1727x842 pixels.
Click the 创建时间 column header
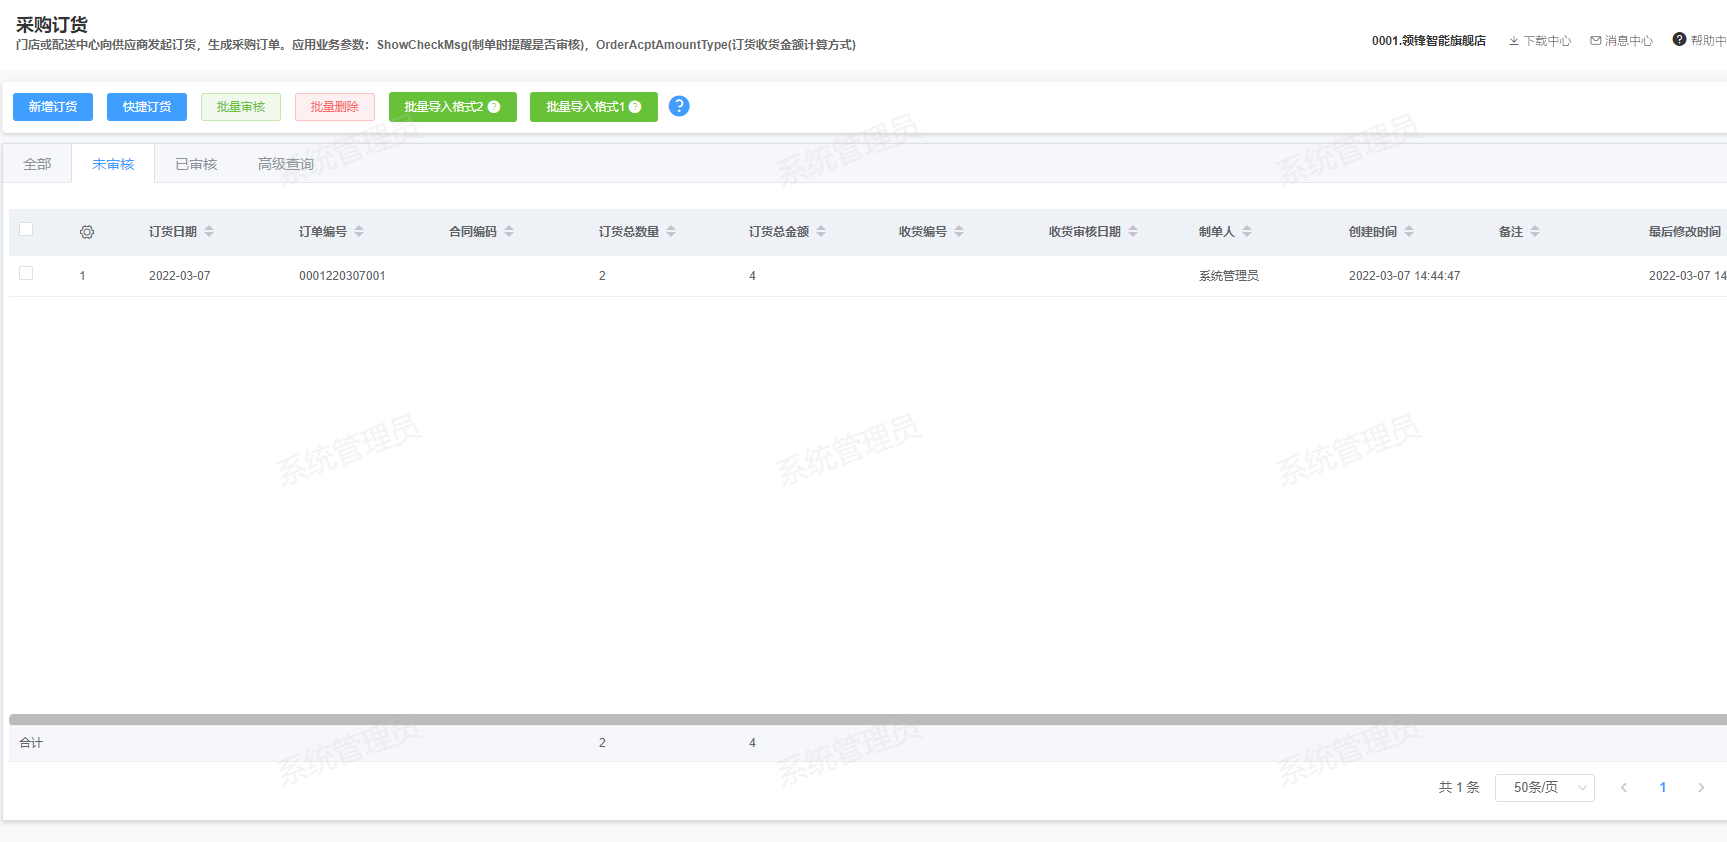(1373, 232)
